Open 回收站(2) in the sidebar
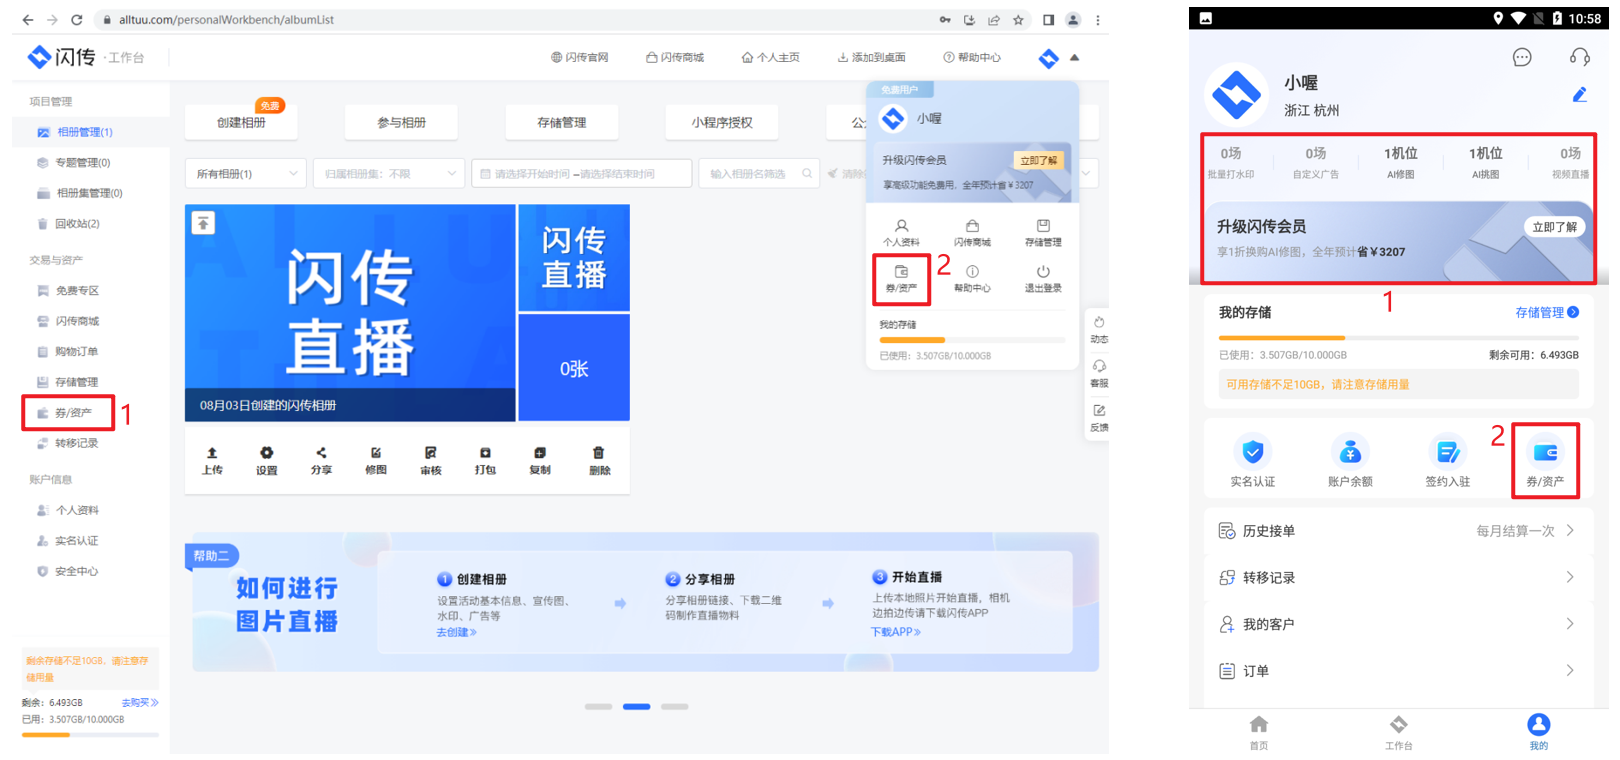 [x=77, y=224]
